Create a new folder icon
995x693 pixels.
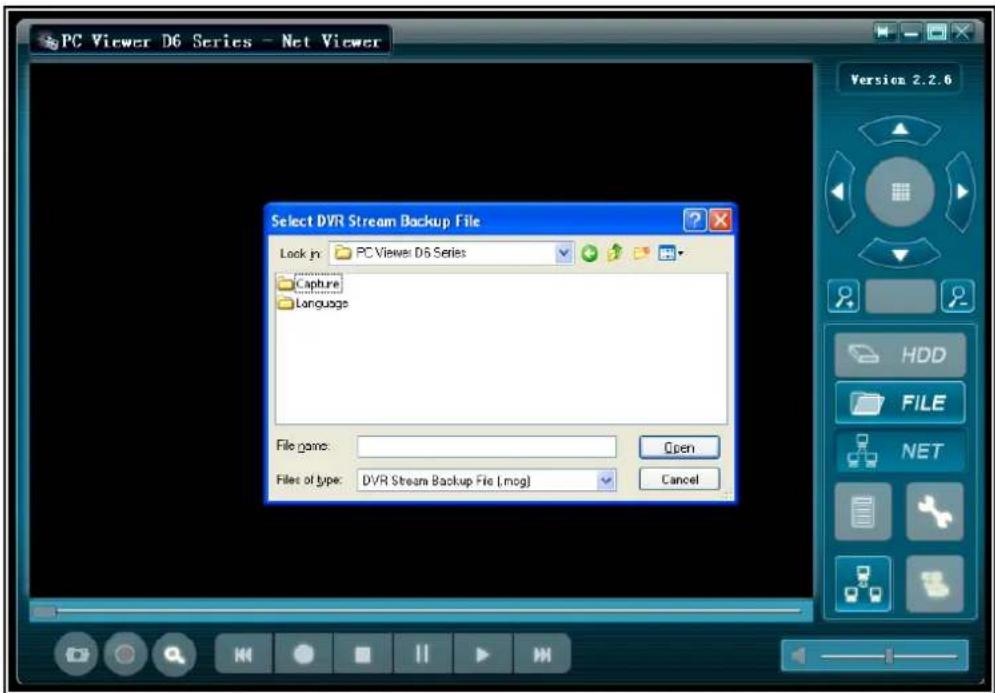tap(641, 253)
